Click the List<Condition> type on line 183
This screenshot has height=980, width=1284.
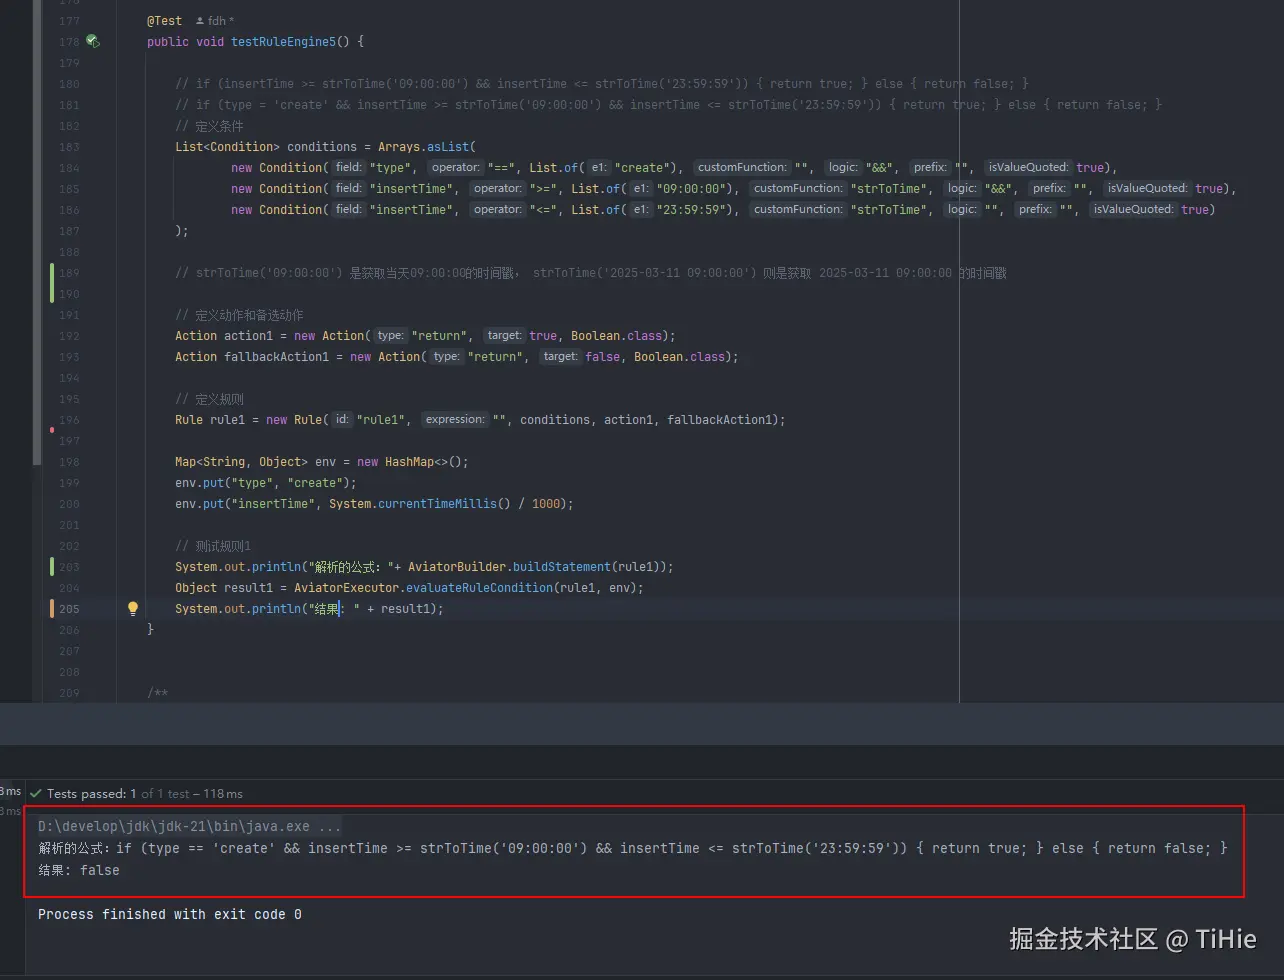click(228, 146)
